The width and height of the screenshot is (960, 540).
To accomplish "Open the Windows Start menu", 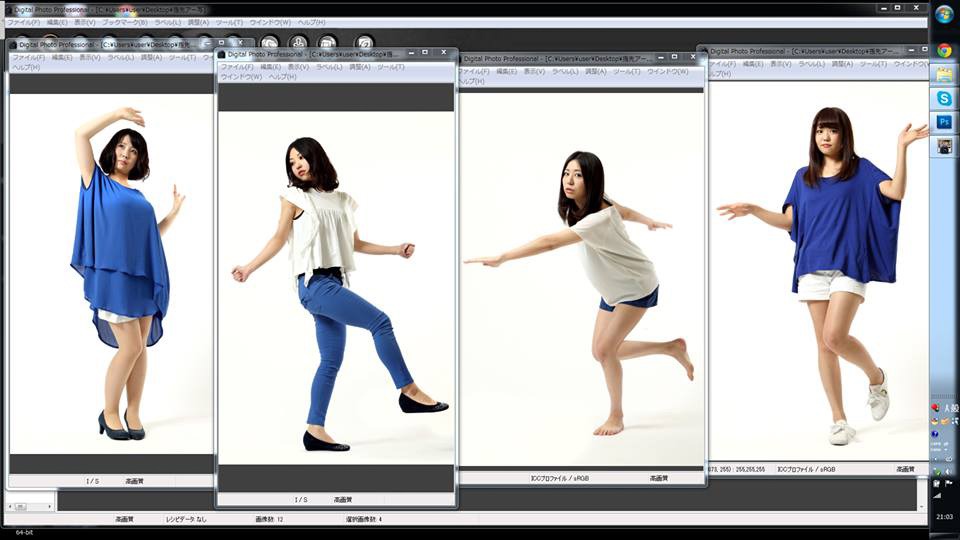I will coord(944,16).
